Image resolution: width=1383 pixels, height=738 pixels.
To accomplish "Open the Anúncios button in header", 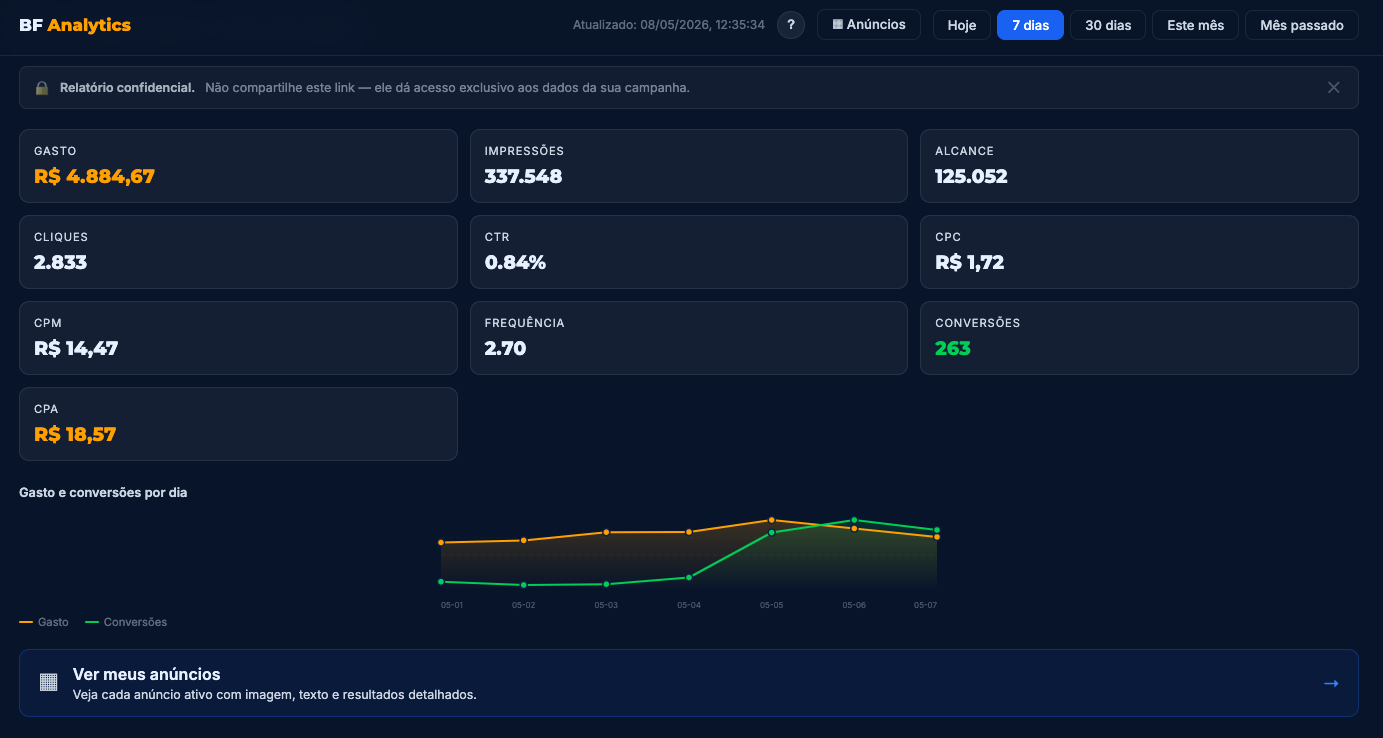I will coord(869,25).
